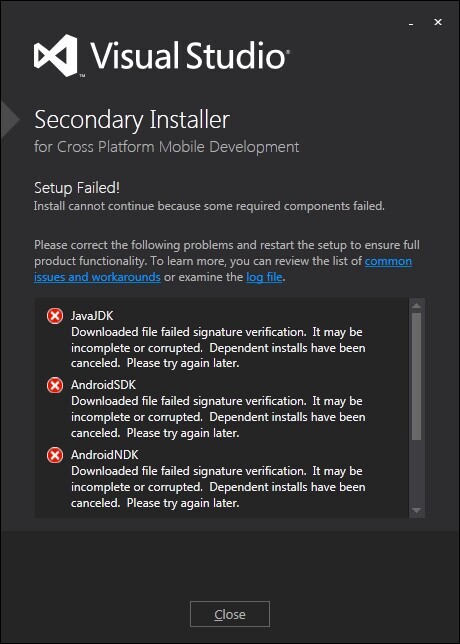Screen dimensions: 460x644
Task: Click the Setup Failed! message text
Action: tap(77, 188)
